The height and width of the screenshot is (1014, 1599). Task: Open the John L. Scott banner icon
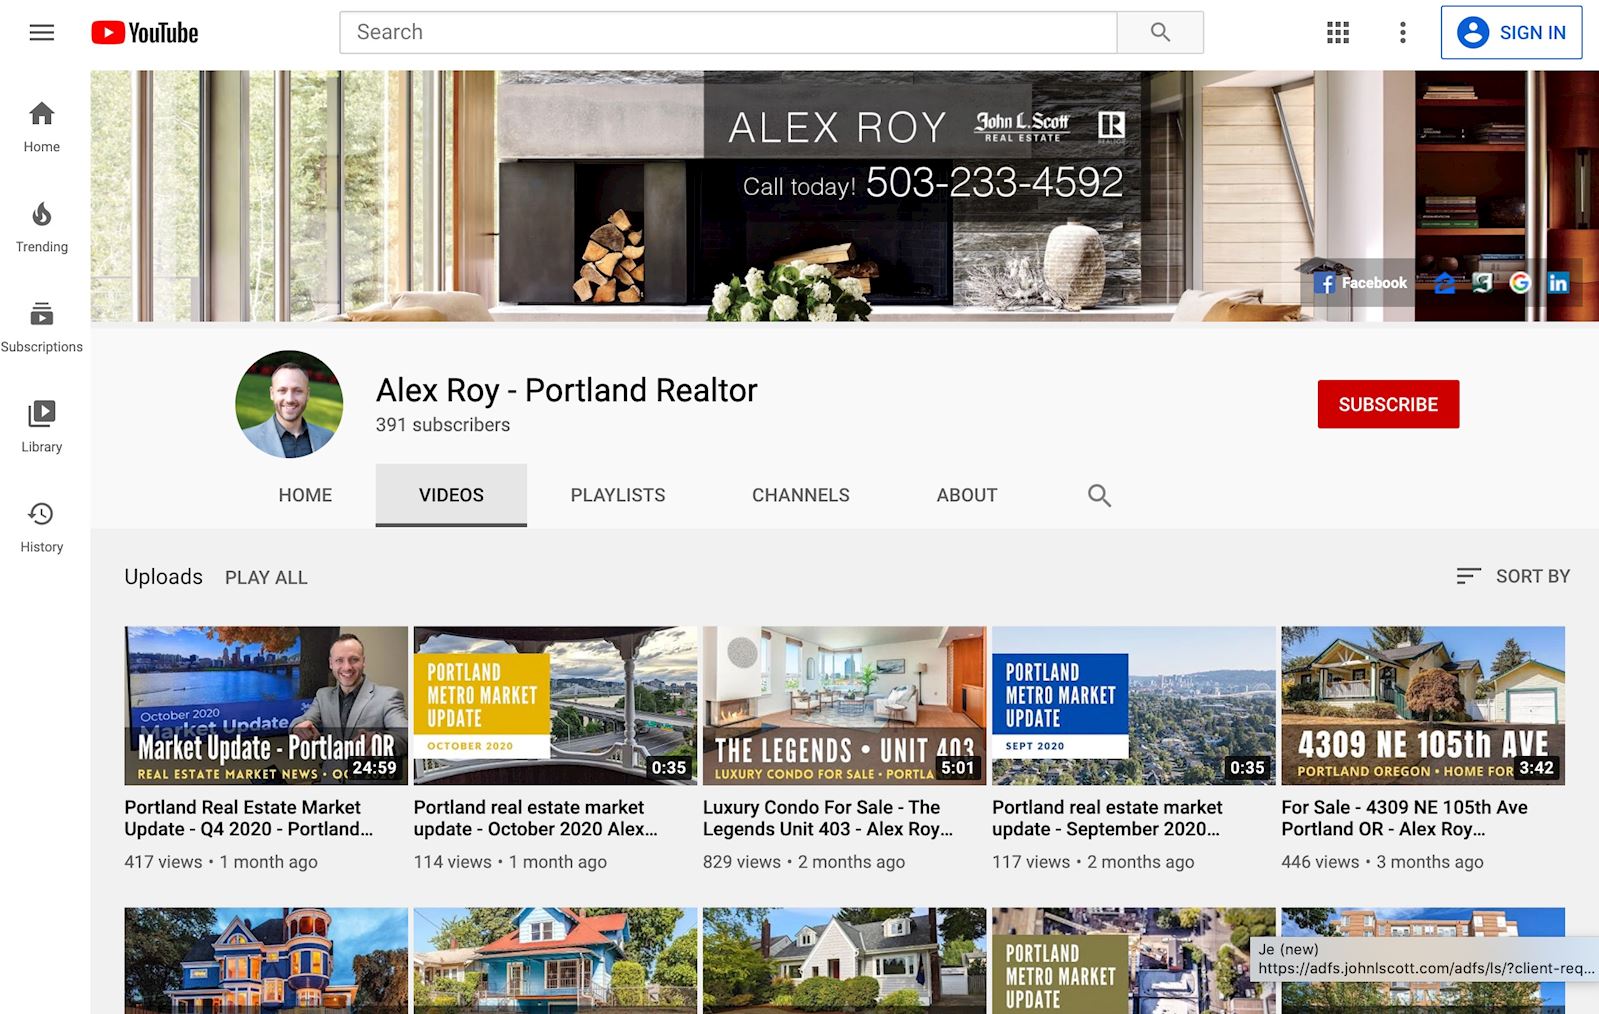point(1482,283)
